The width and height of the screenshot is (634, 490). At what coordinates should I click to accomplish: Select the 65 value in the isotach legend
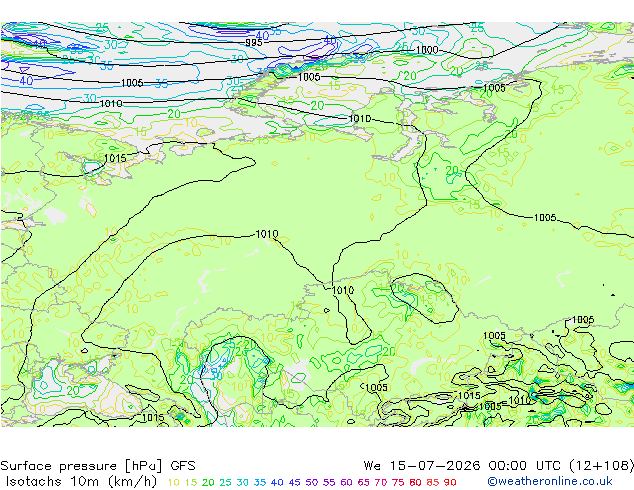click(363, 482)
